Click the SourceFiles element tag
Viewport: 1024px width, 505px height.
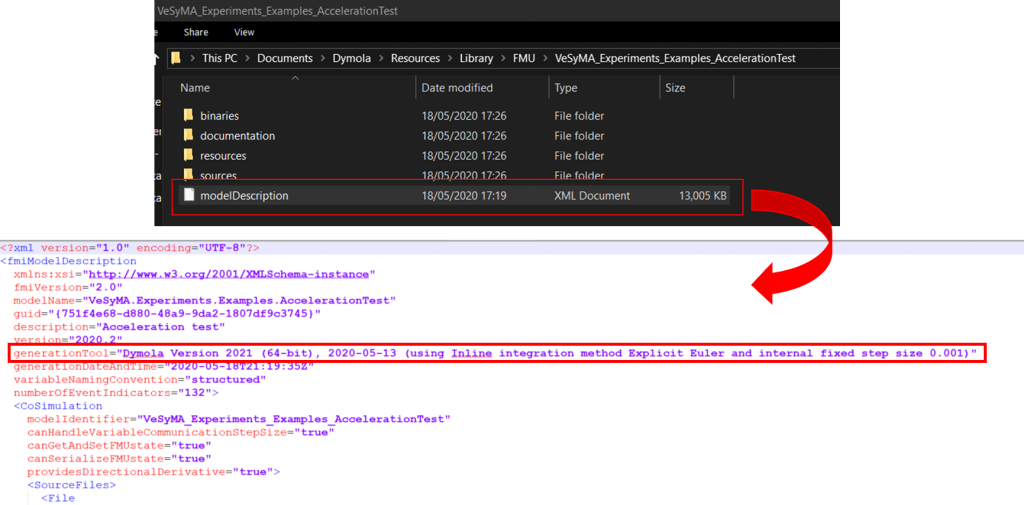click(x=71, y=485)
